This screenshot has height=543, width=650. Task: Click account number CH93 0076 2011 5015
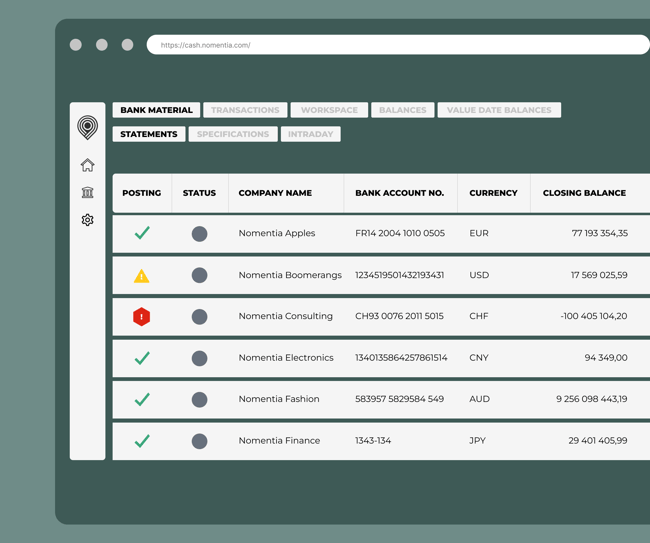(x=399, y=316)
